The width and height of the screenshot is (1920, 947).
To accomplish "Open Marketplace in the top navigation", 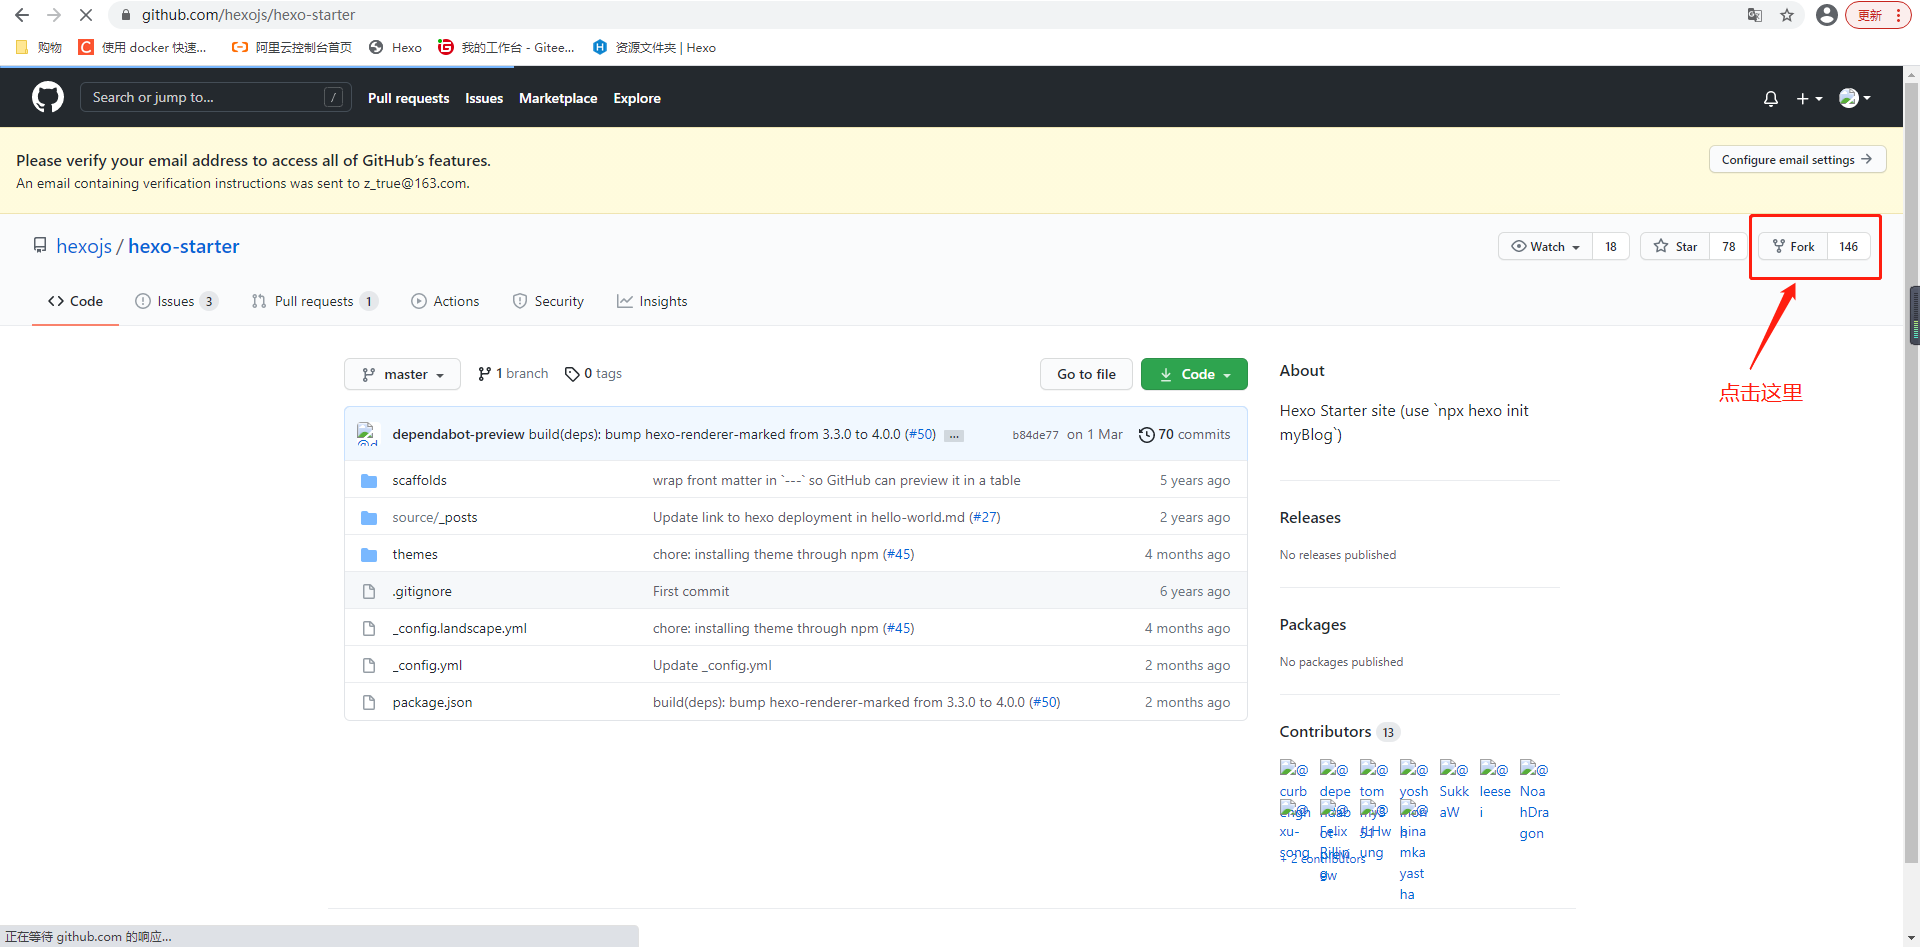I will [557, 98].
